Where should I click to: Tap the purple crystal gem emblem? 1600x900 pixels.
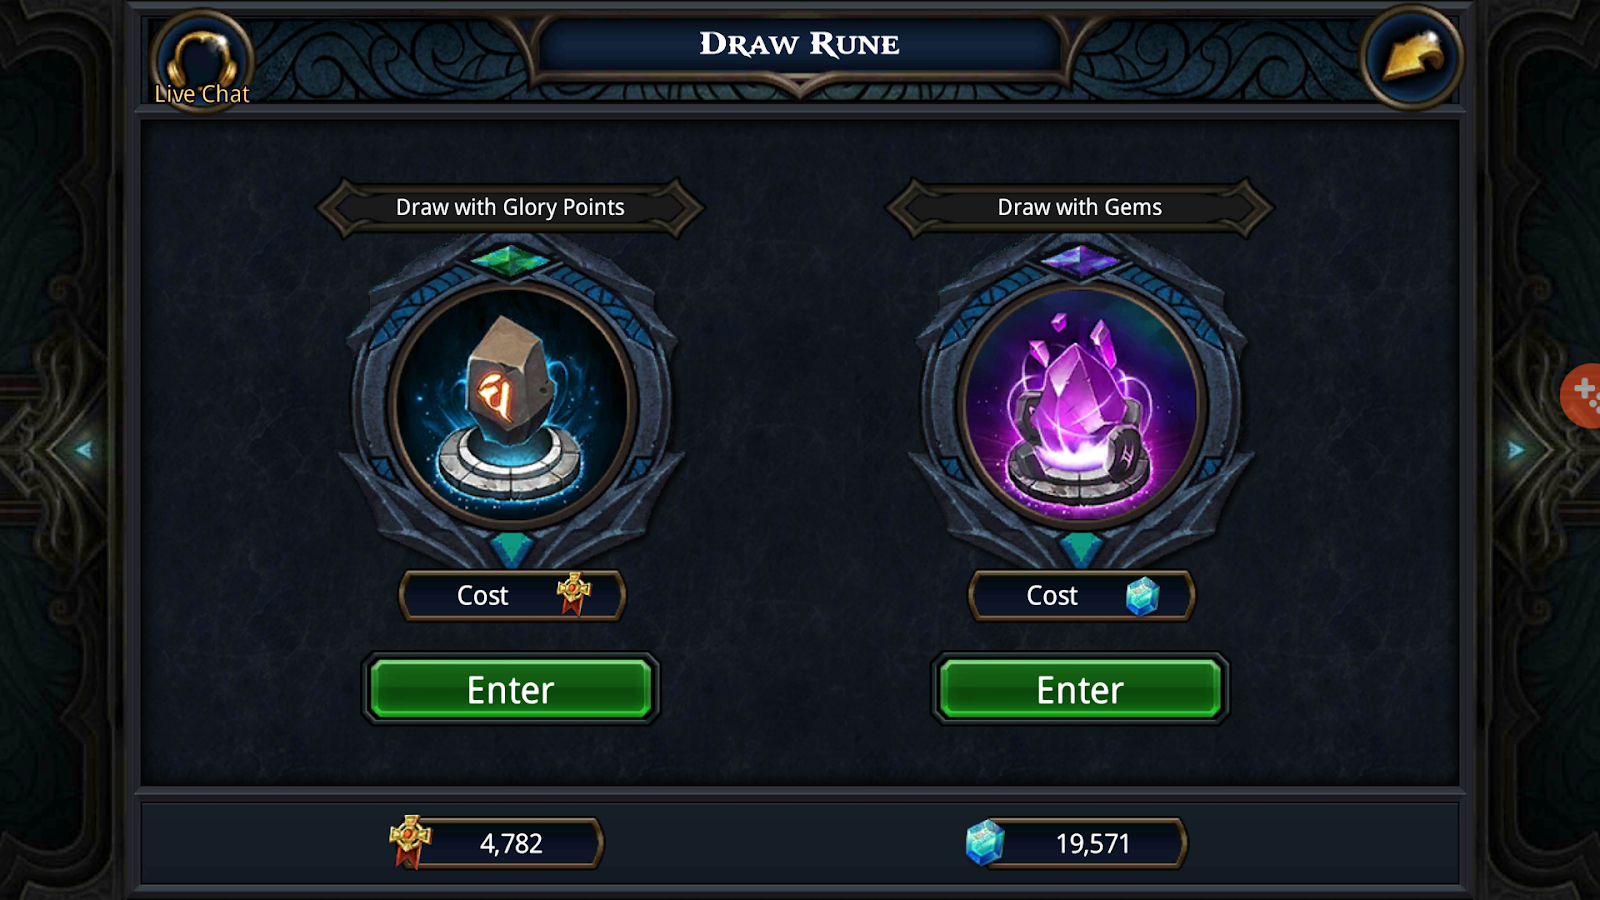(x=1081, y=403)
